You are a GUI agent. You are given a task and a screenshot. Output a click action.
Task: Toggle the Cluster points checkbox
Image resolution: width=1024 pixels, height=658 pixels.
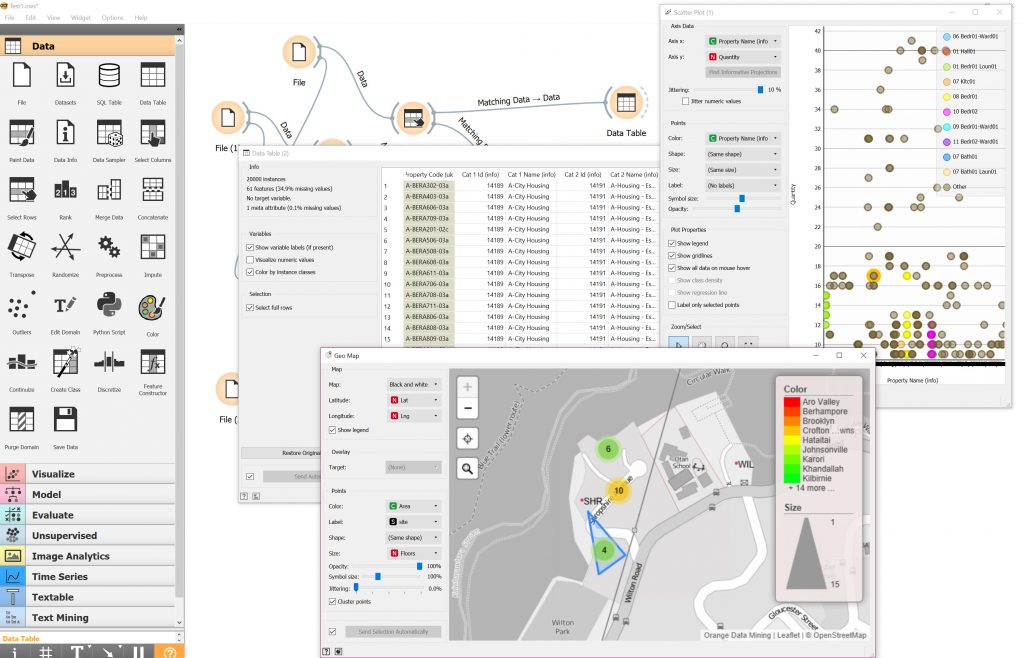click(x=333, y=602)
